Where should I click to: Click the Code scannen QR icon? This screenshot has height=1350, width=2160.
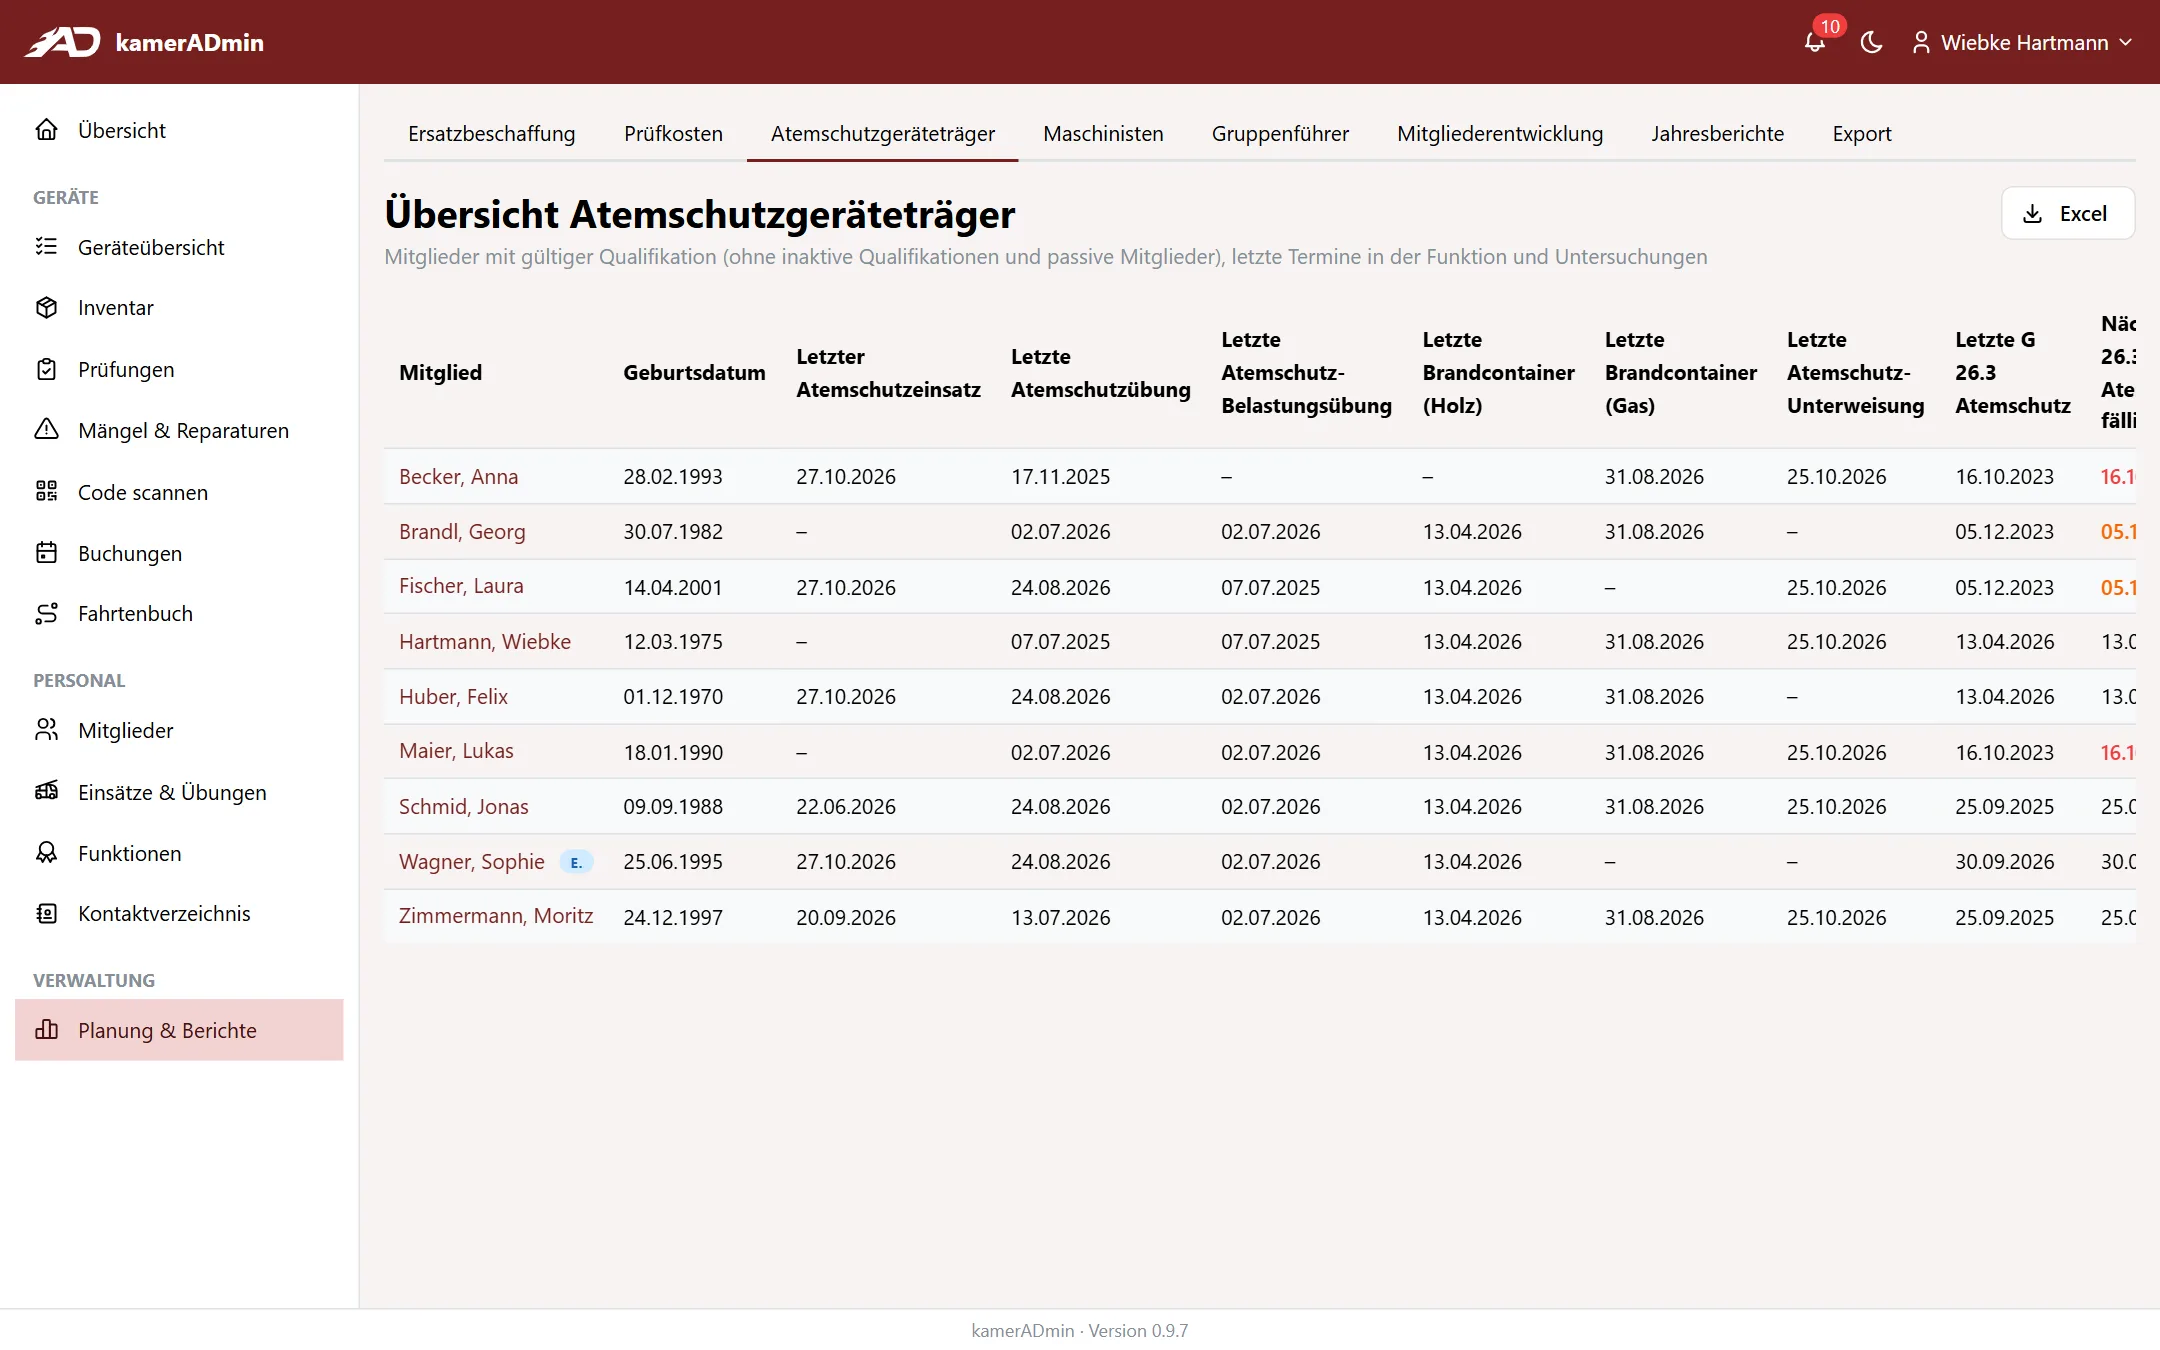[x=47, y=492]
